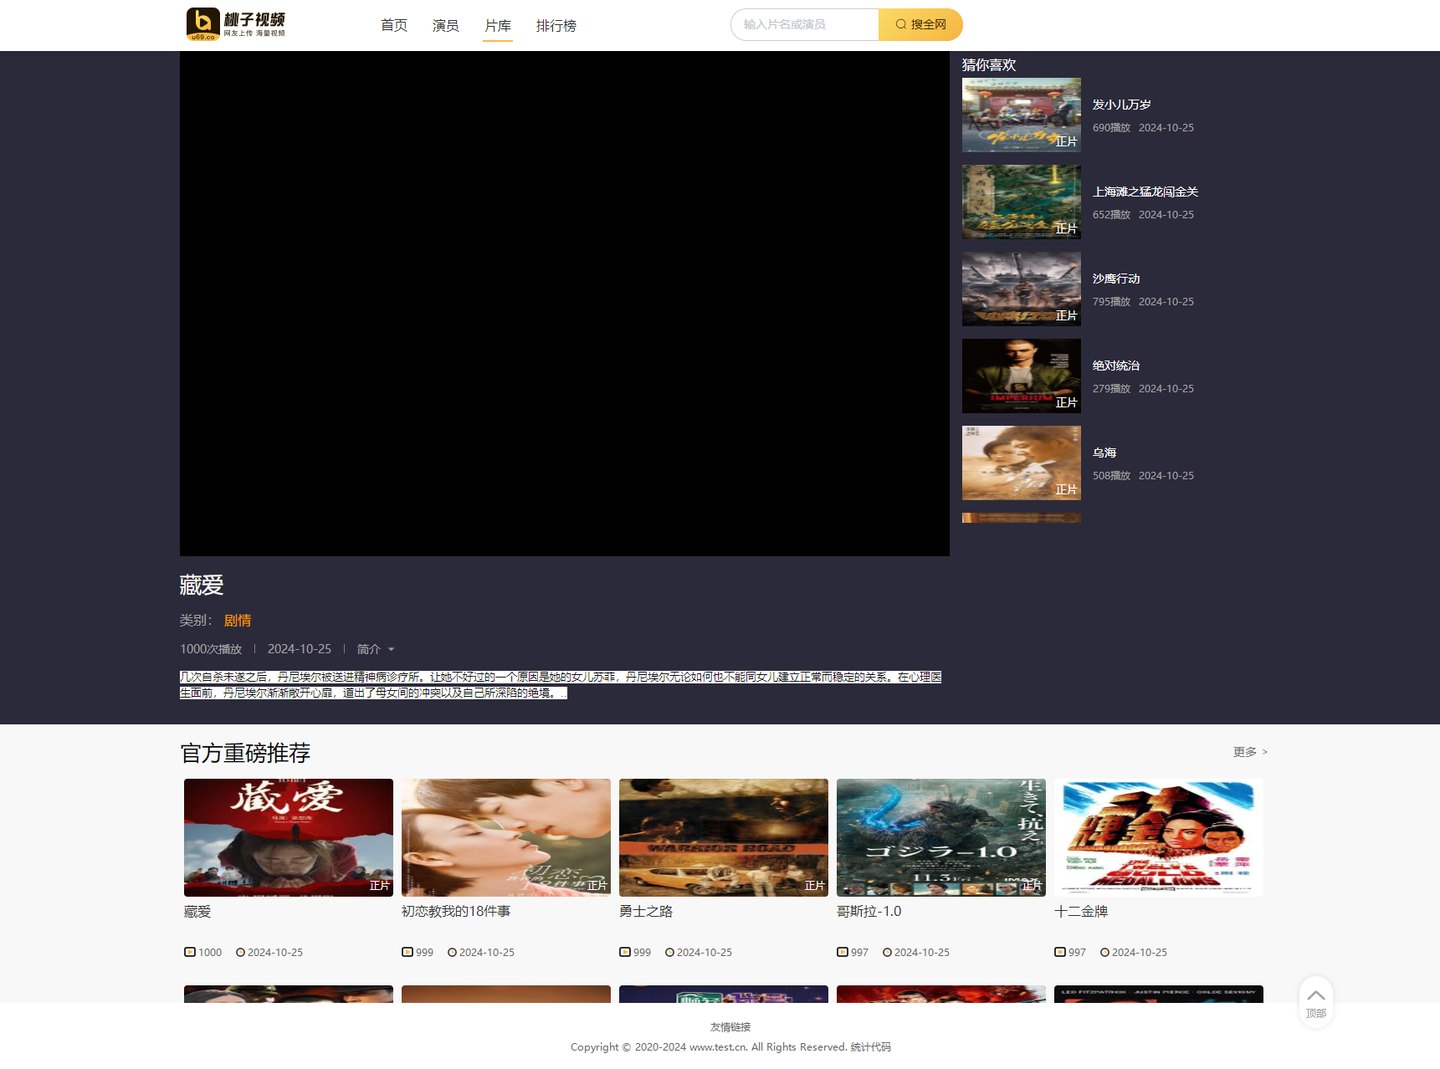Expand the 简介 dropdown
Screen dimensions: 1440x1069
[x=376, y=649]
